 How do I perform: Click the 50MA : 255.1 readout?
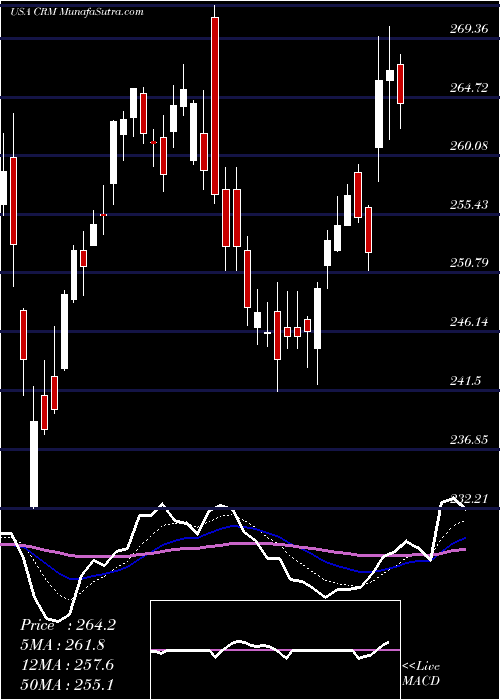(x=67, y=685)
